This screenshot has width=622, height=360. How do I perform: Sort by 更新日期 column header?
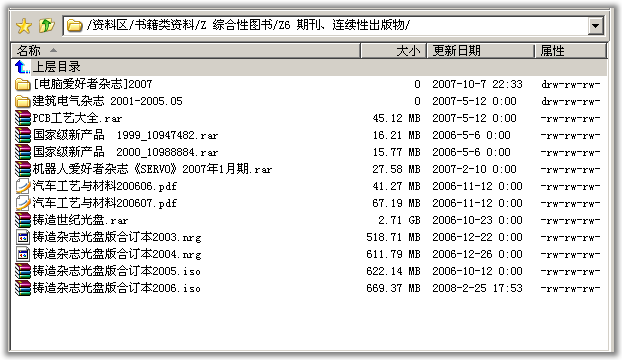480,51
